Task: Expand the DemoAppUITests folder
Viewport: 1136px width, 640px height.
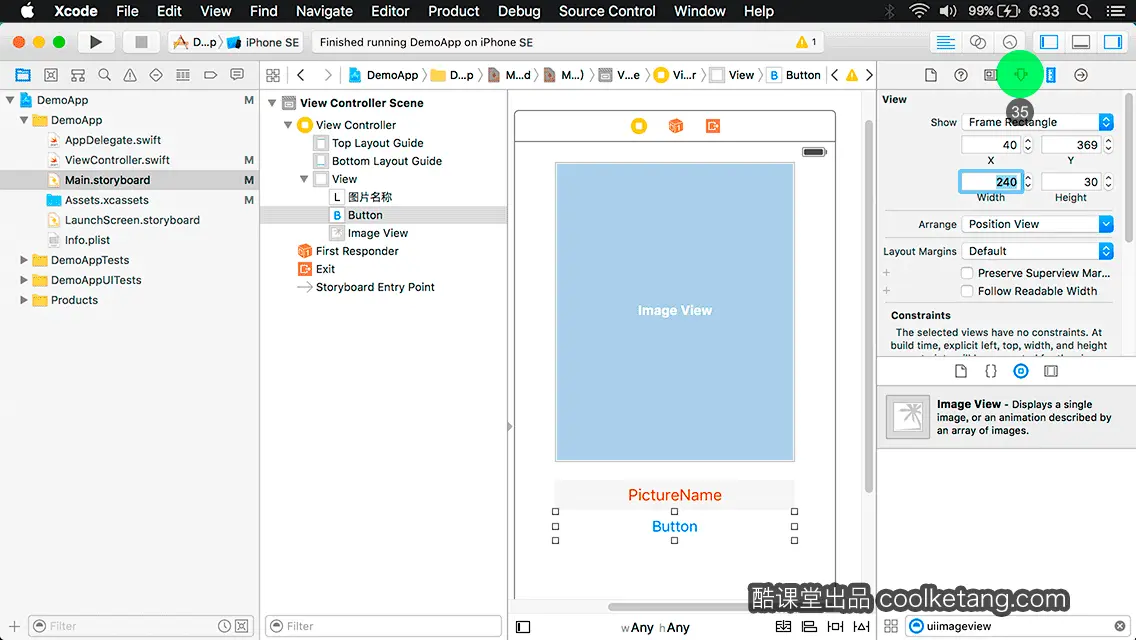Action: (x=24, y=280)
